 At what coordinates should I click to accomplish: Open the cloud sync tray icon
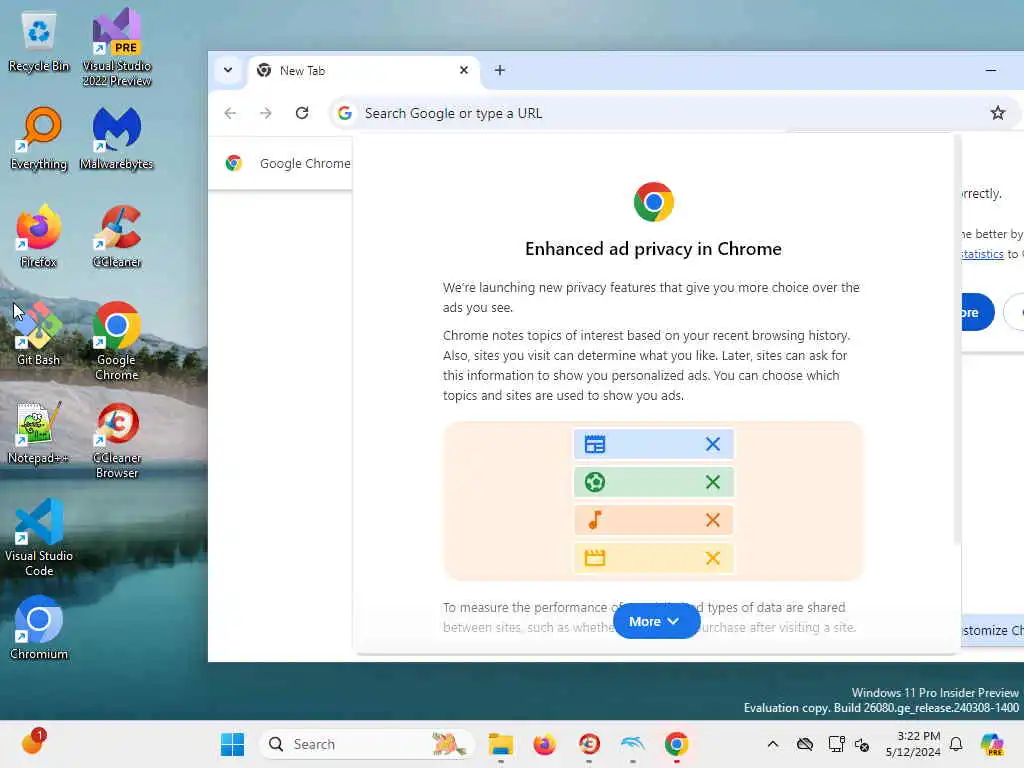(x=805, y=744)
